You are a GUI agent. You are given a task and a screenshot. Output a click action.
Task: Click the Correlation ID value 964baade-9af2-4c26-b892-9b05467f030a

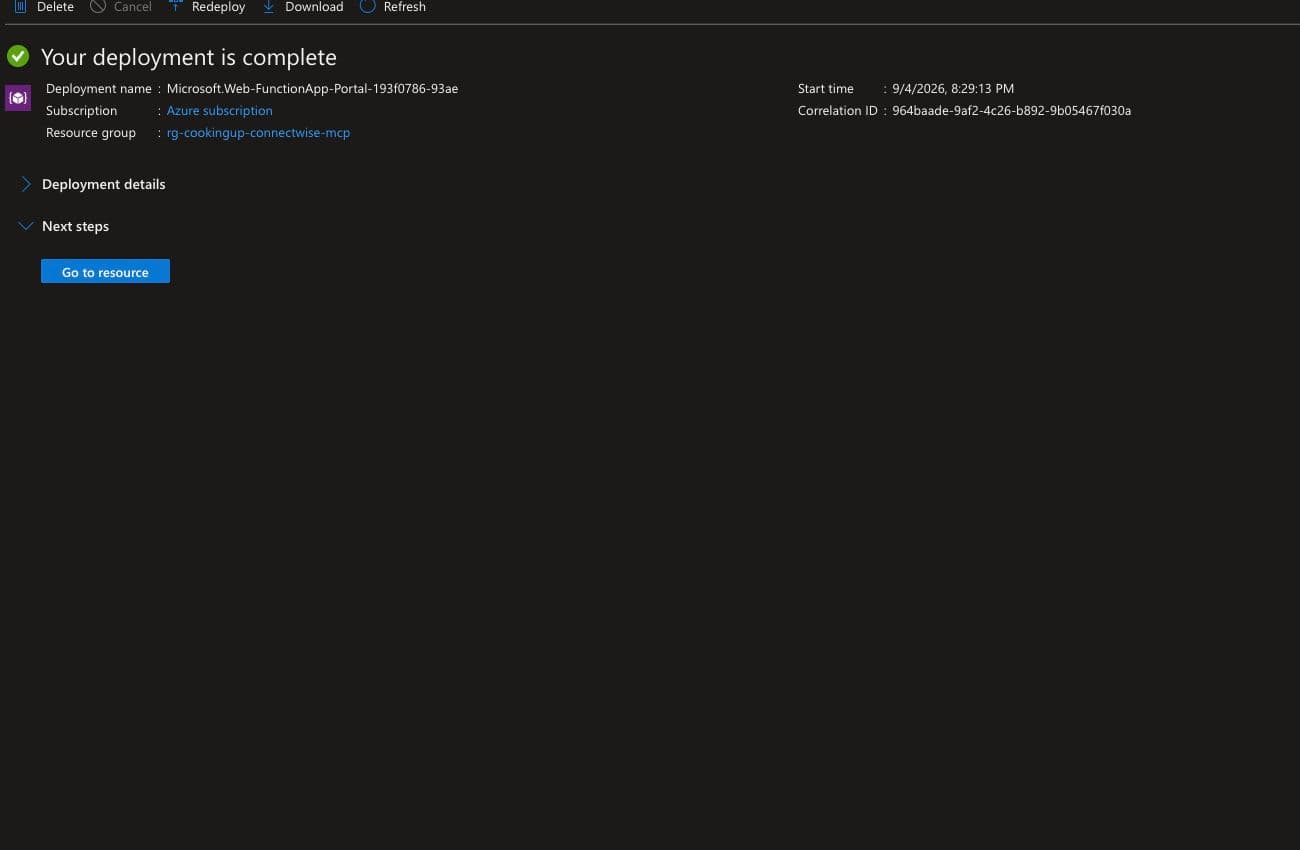click(1011, 111)
